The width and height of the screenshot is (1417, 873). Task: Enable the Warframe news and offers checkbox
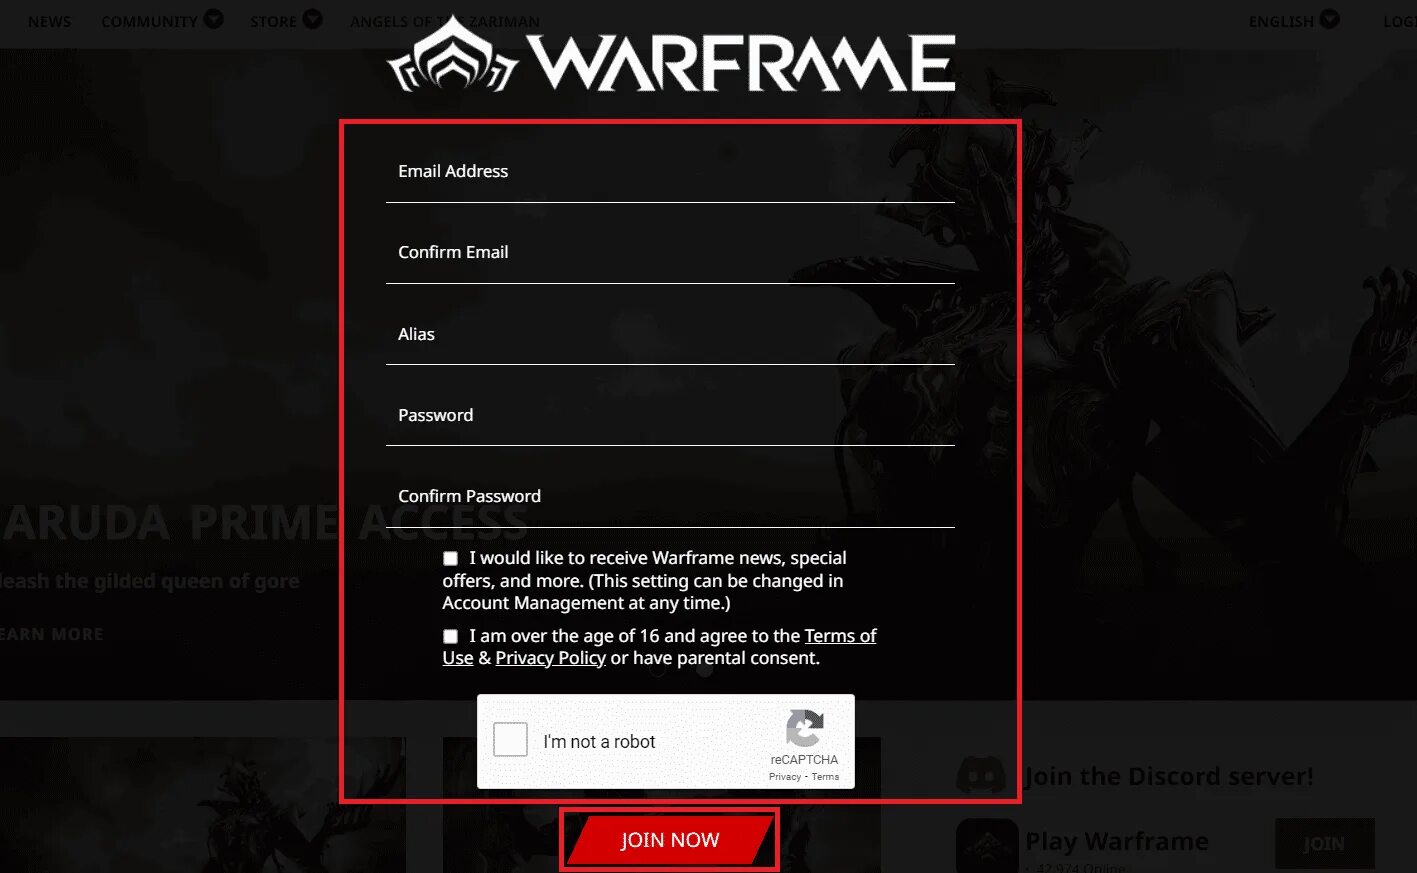450,558
